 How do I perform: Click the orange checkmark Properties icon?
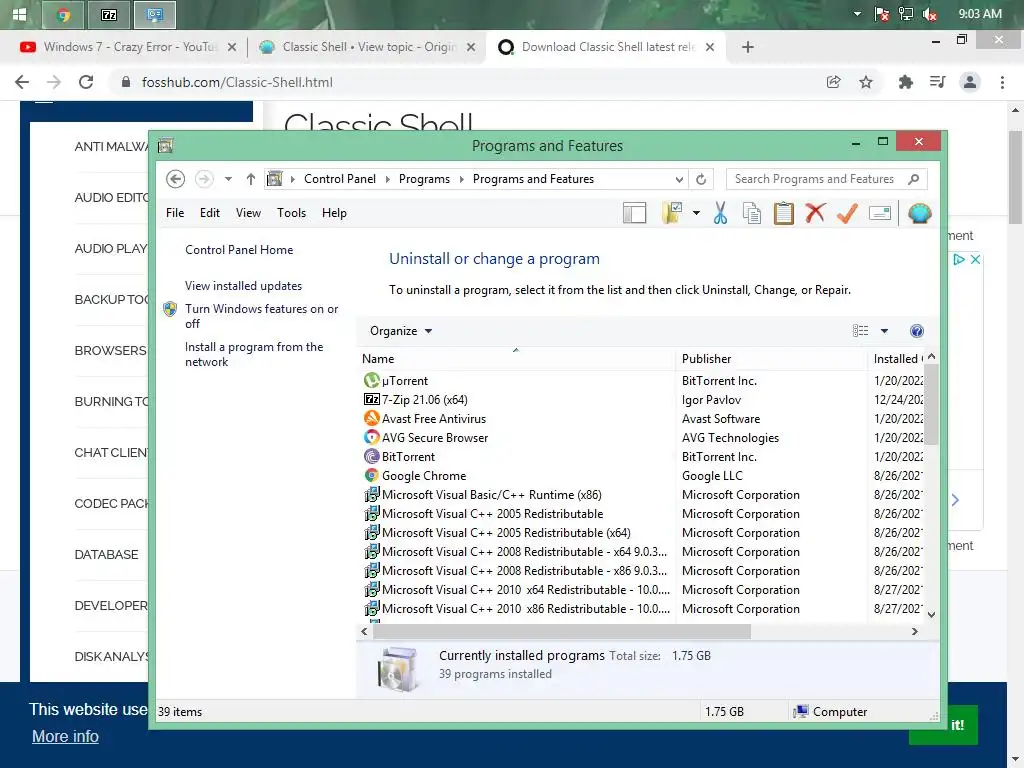coord(847,213)
